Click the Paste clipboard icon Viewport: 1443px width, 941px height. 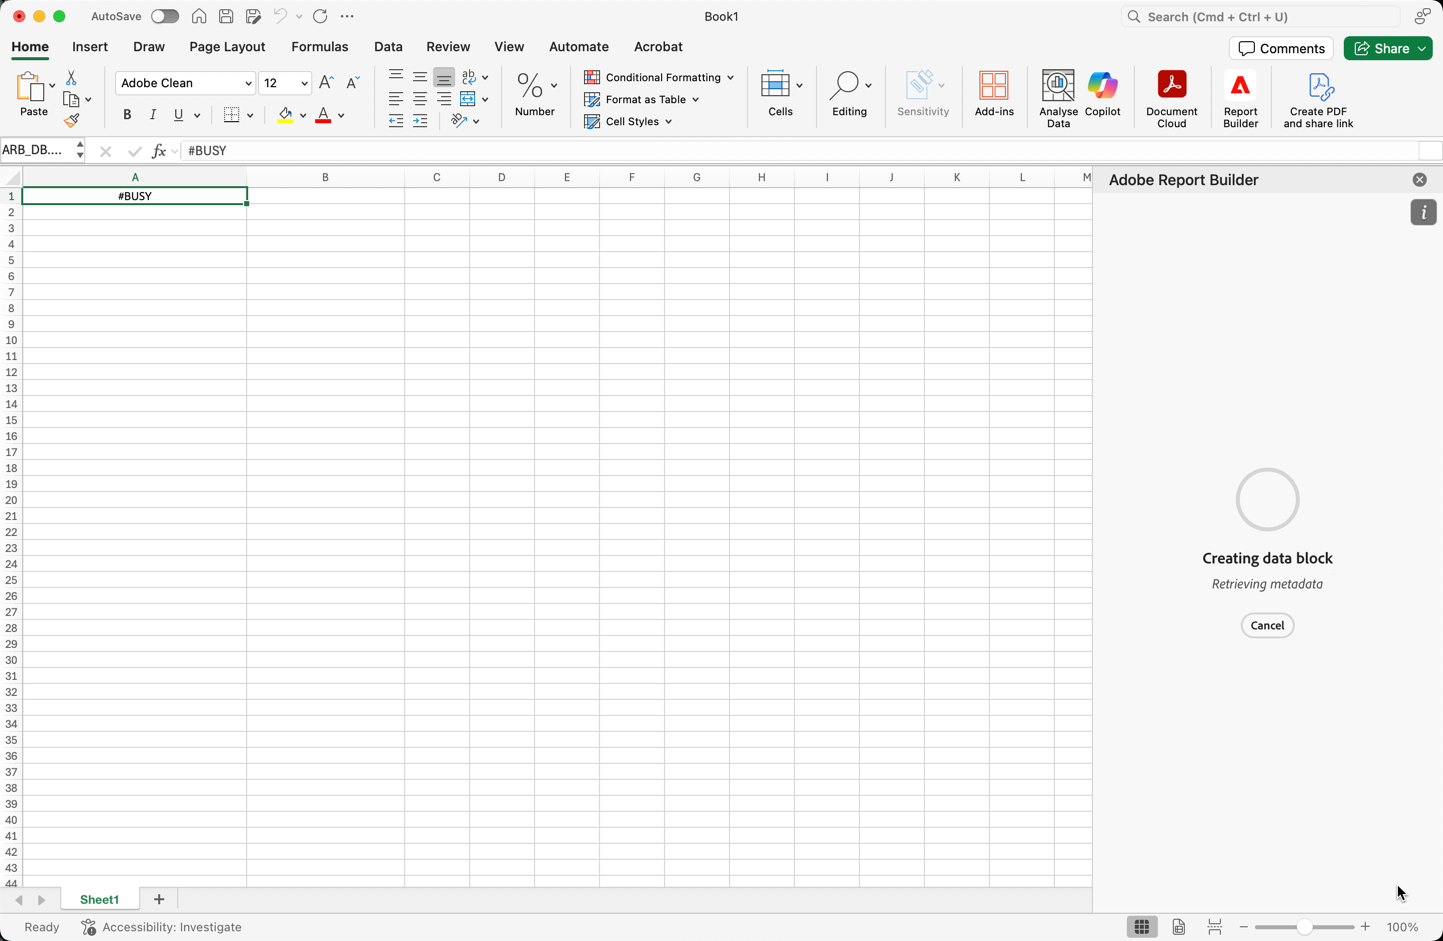pyautogui.click(x=31, y=88)
